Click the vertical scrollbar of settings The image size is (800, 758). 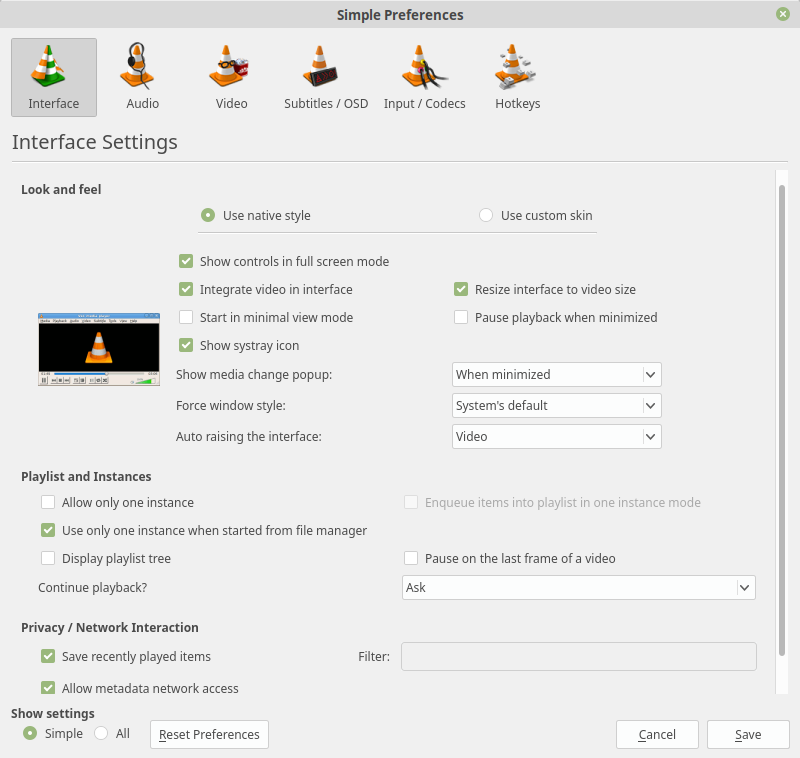(781, 400)
